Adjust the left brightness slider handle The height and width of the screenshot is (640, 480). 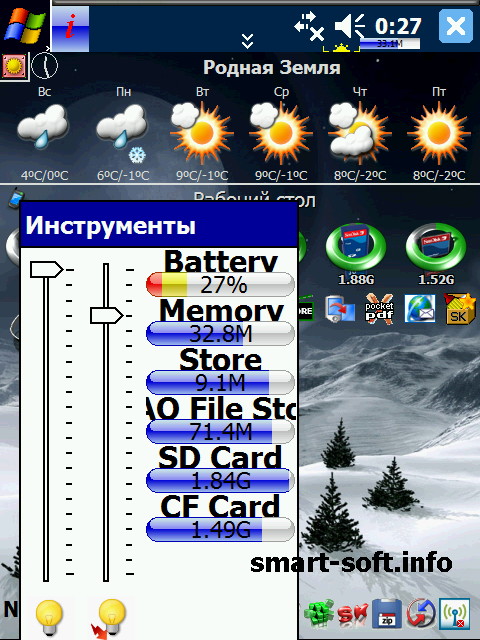click(46, 269)
